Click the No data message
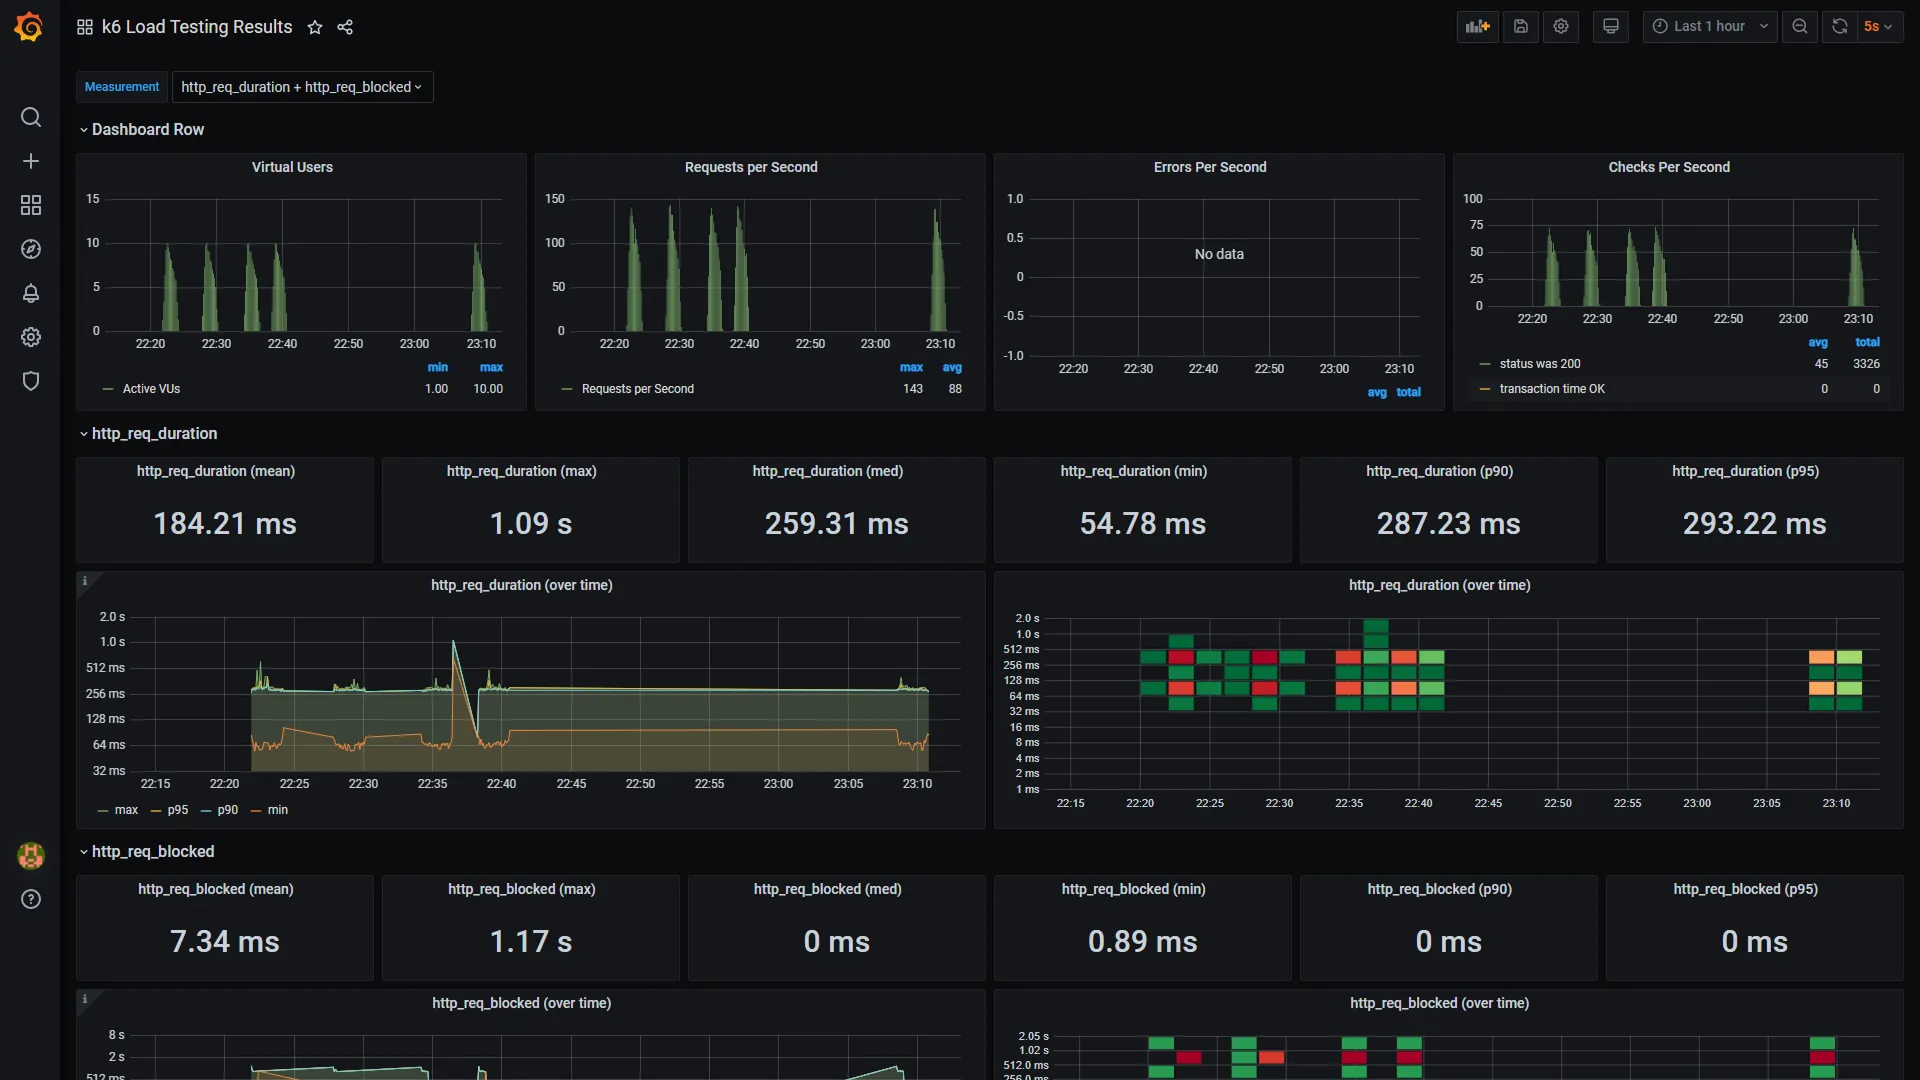The image size is (1920, 1080). click(1219, 254)
